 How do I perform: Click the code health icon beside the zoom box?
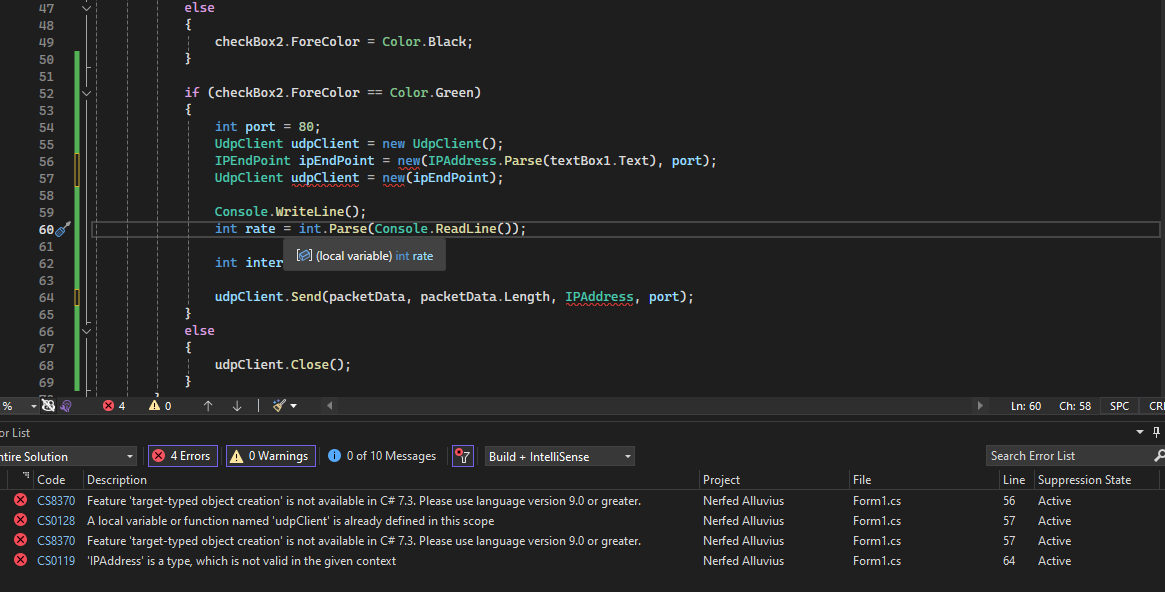(48, 406)
